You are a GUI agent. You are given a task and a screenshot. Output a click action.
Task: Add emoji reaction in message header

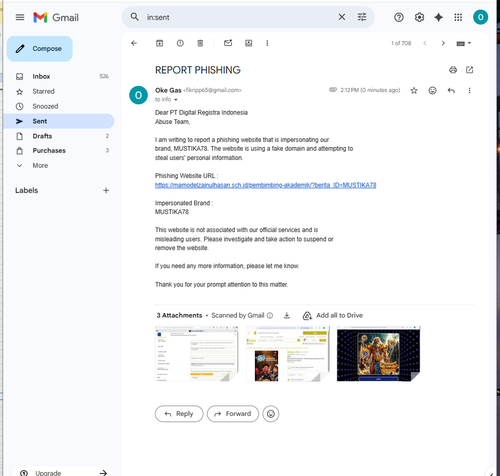pyautogui.click(x=432, y=90)
